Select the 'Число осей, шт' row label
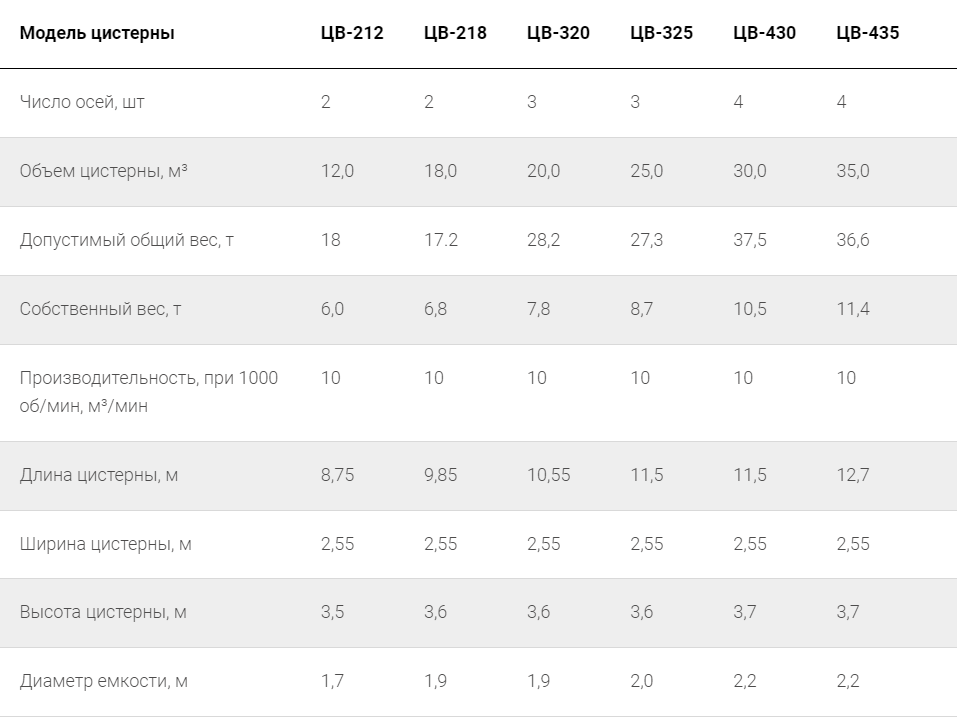The height and width of the screenshot is (717, 957). point(82,102)
